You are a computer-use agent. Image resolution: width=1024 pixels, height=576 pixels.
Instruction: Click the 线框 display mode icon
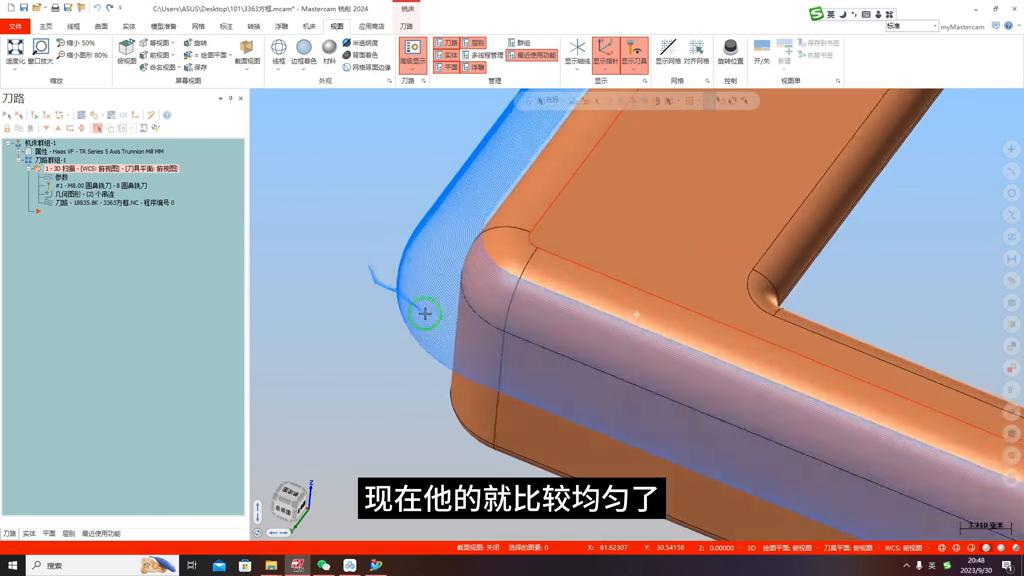(x=278, y=47)
